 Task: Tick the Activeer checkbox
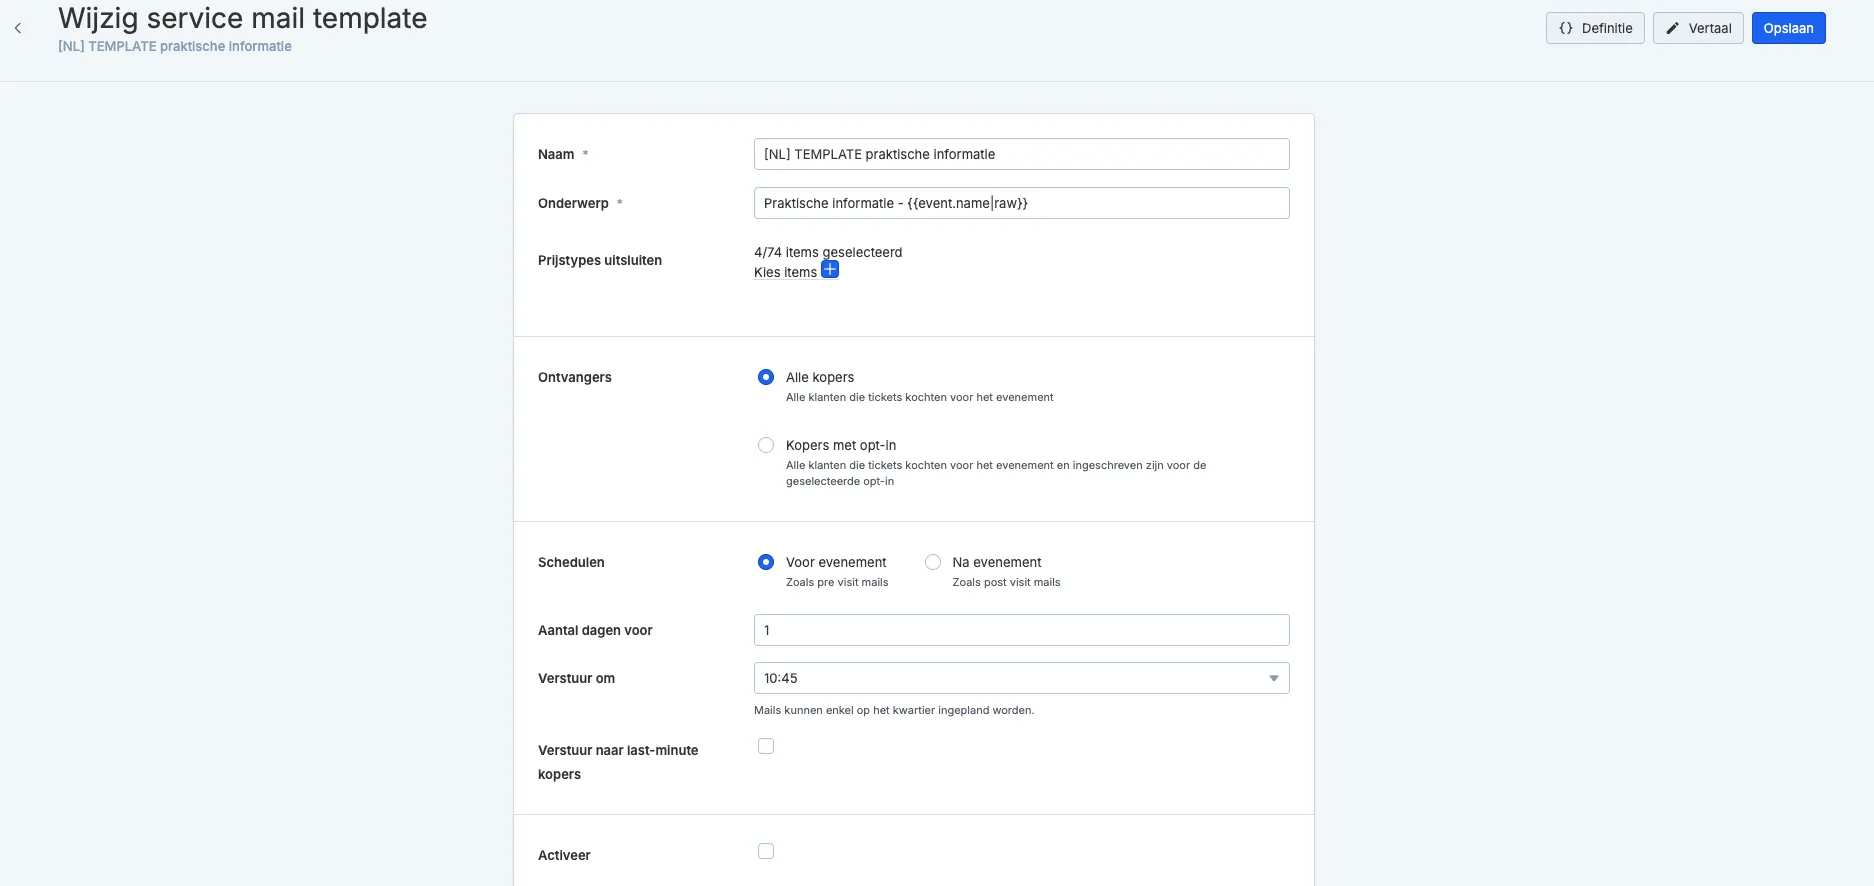(x=766, y=851)
